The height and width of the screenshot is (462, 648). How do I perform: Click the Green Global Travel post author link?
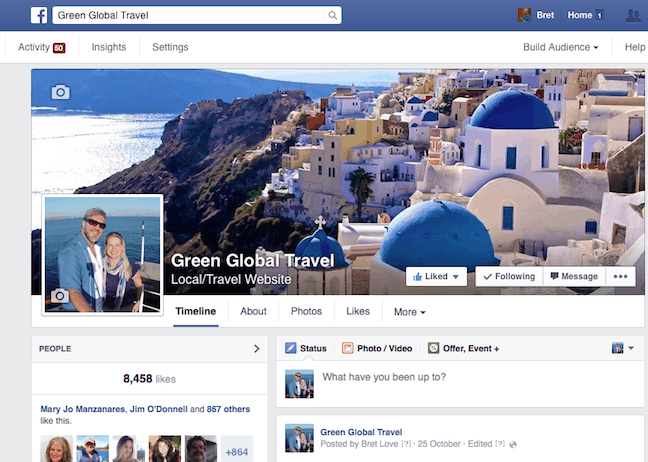[361, 432]
